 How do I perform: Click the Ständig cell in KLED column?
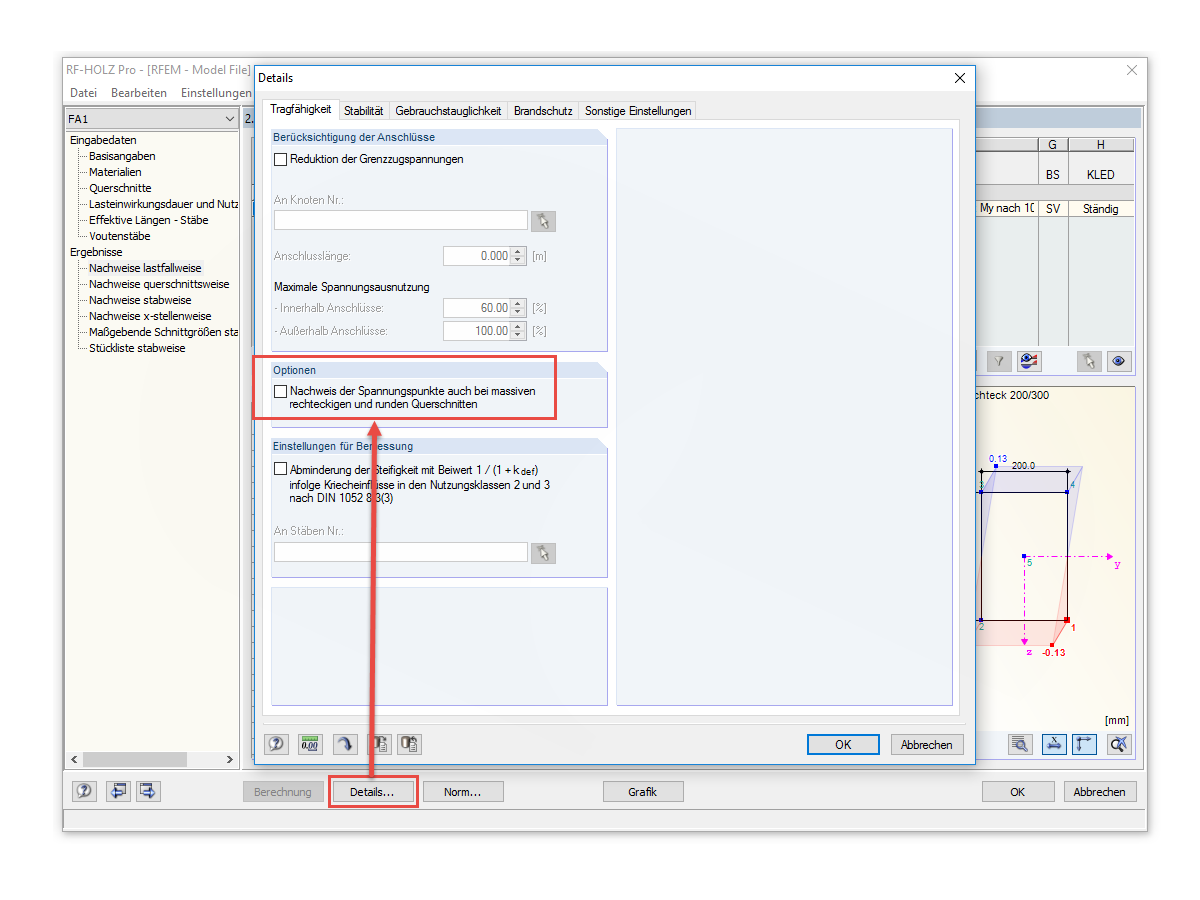point(1100,209)
